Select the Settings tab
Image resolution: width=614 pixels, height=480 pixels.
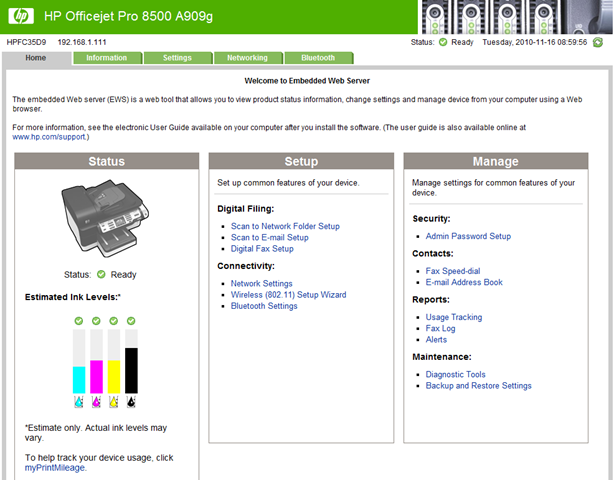click(x=178, y=58)
